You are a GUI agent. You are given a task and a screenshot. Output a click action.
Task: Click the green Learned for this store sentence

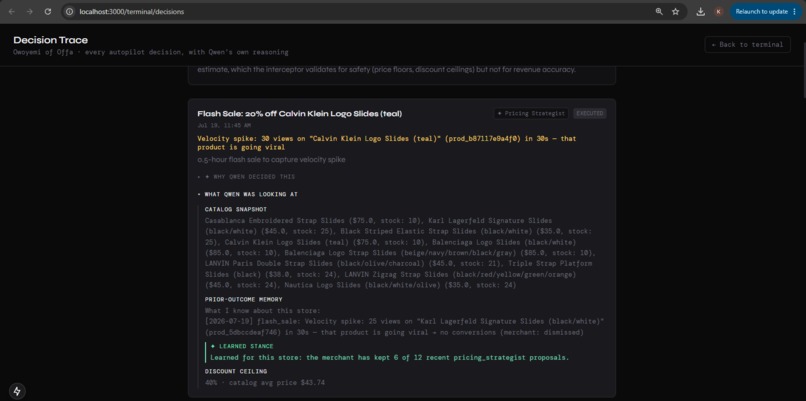(390, 357)
